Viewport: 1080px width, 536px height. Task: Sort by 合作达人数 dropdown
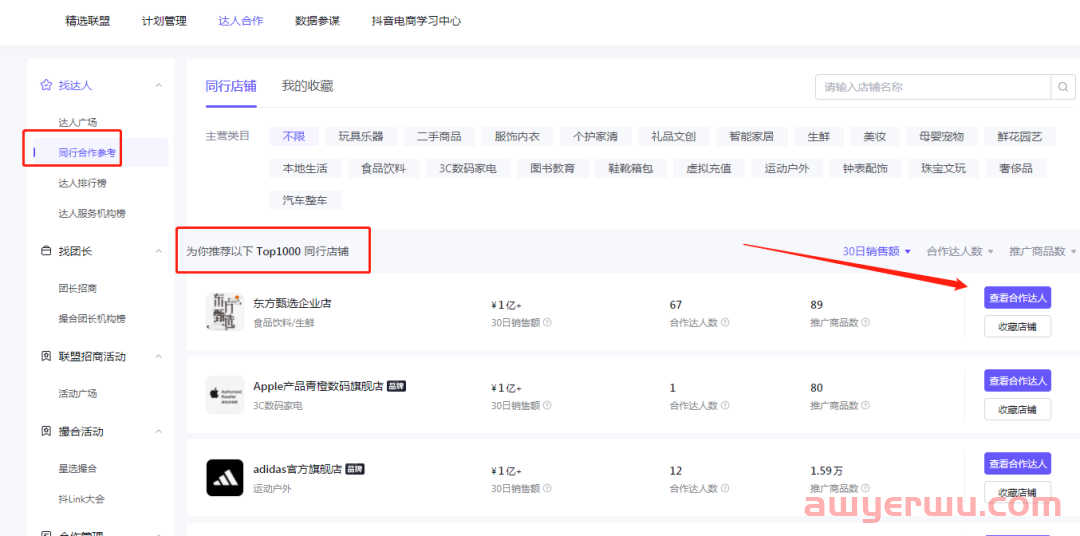(x=960, y=251)
